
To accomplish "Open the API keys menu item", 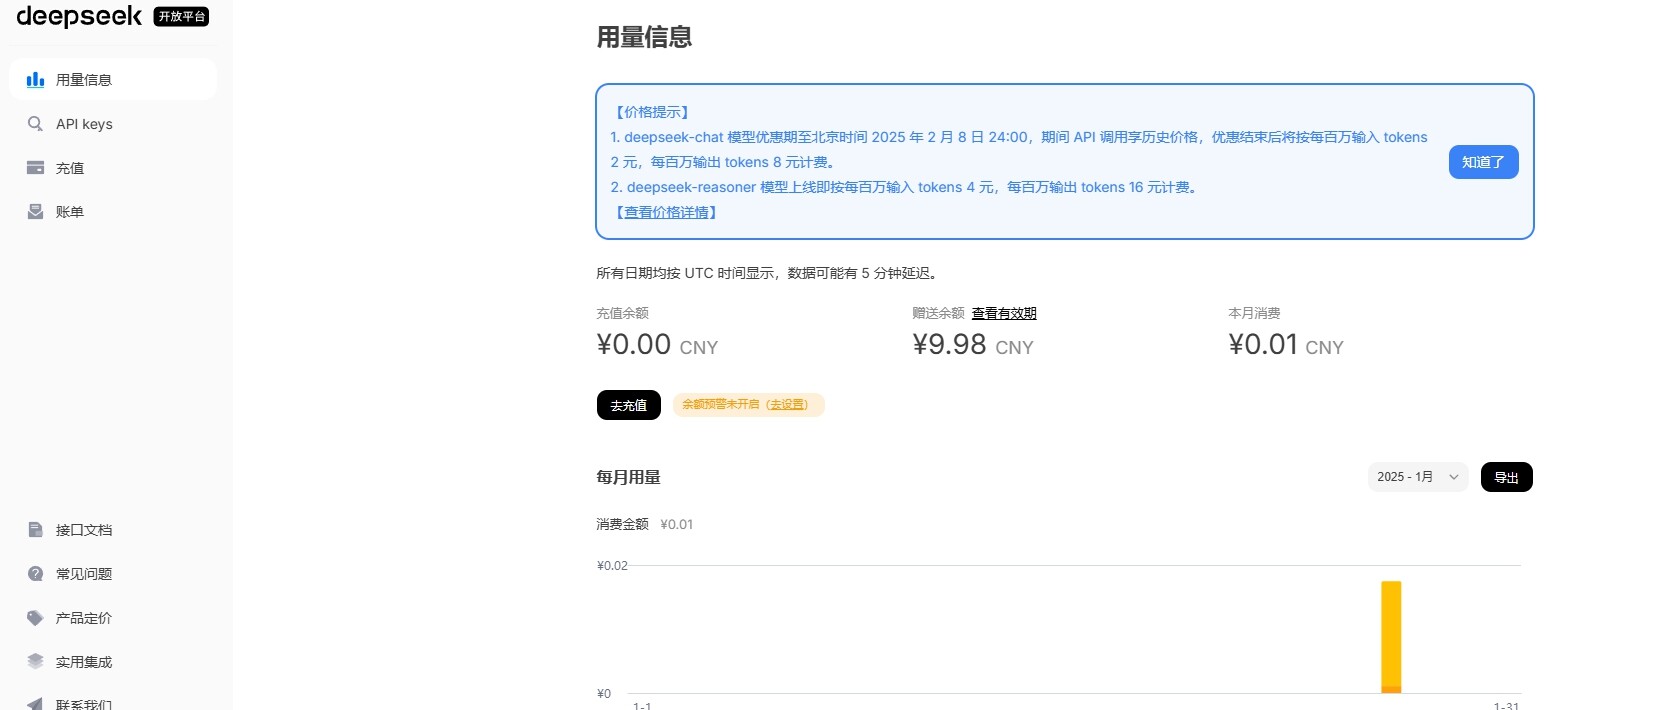I will (84, 124).
